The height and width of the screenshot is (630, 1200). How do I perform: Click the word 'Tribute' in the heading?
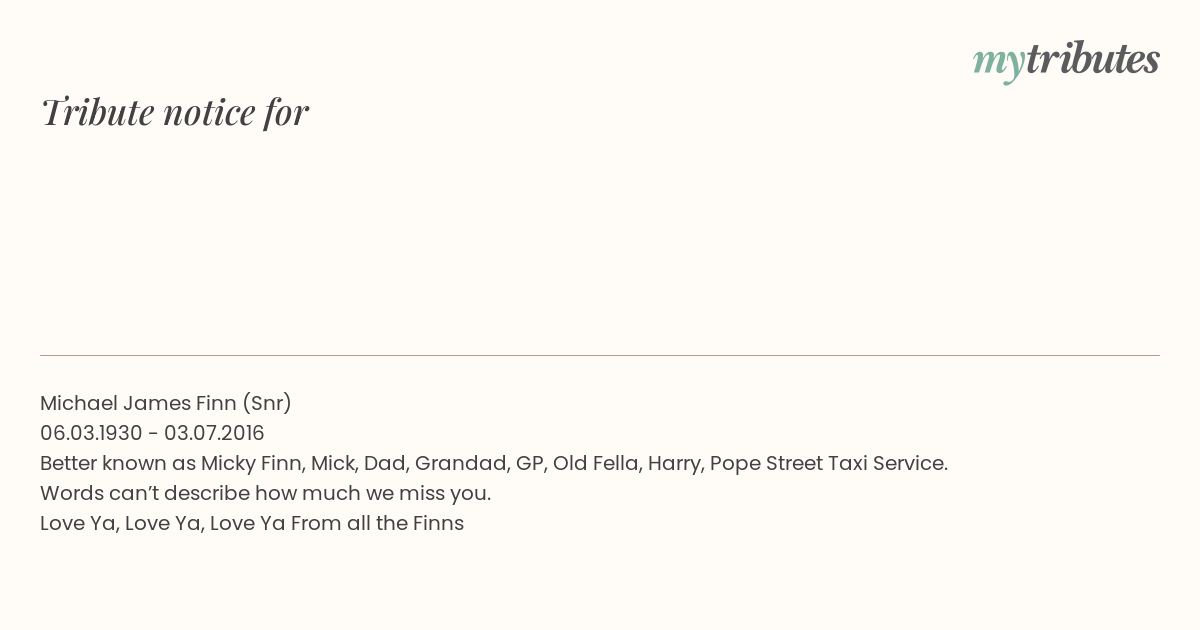(x=98, y=112)
